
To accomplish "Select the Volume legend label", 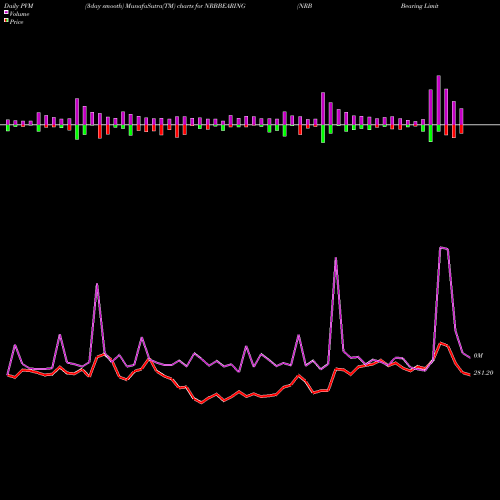I will tap(19, 14).
